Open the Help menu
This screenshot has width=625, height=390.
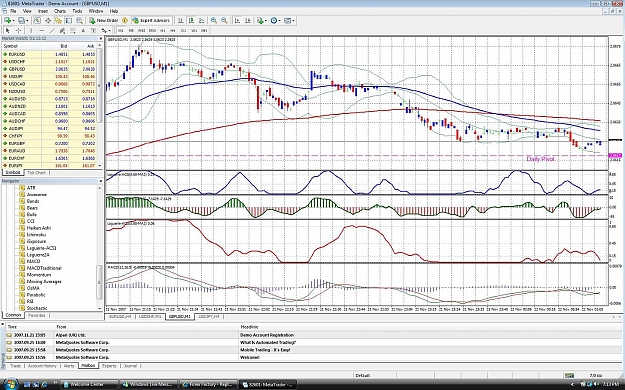point(114,11)
